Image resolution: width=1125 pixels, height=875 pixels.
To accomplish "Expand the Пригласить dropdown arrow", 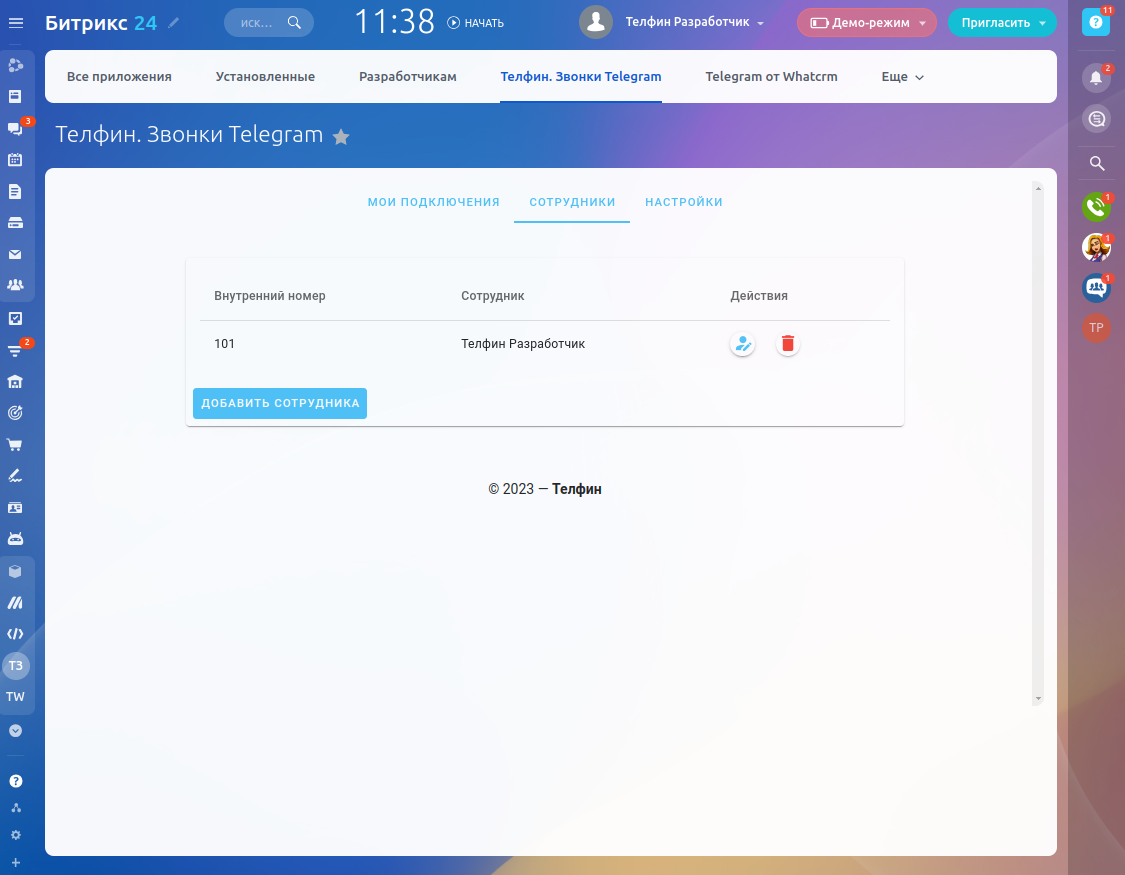I will tap(1043, 23).
